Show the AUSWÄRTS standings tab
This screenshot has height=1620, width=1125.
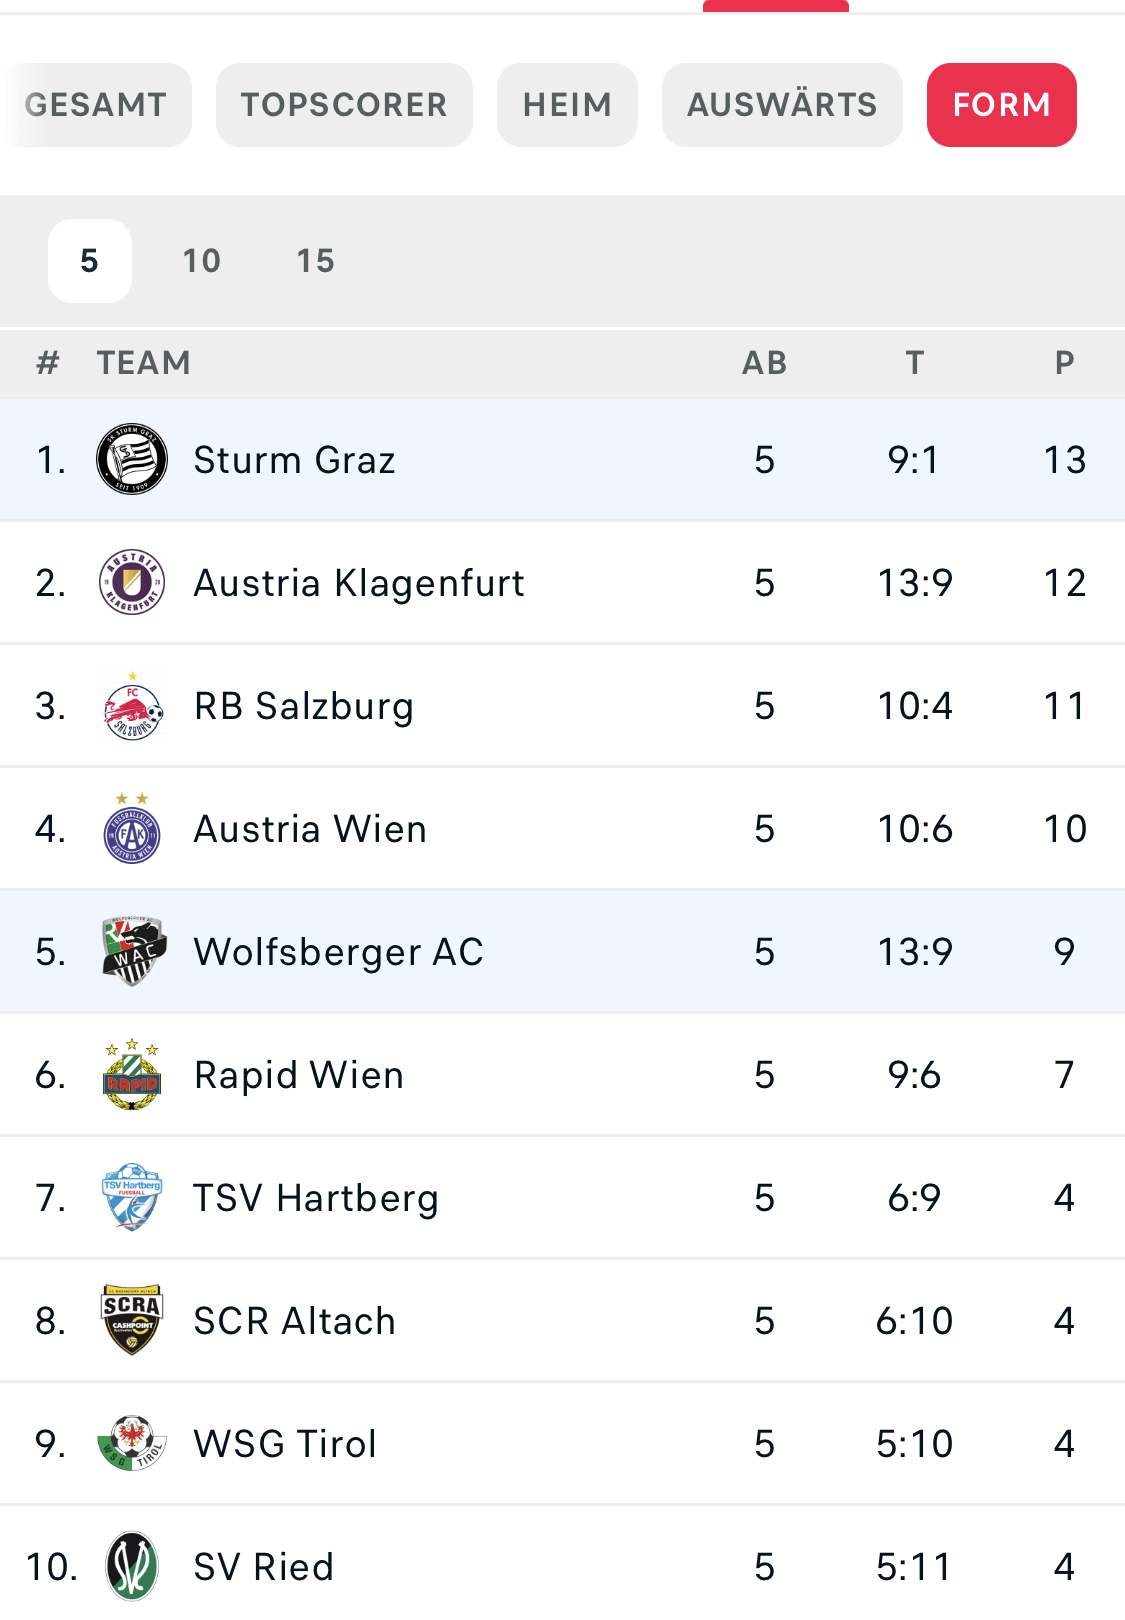point(782,105)
